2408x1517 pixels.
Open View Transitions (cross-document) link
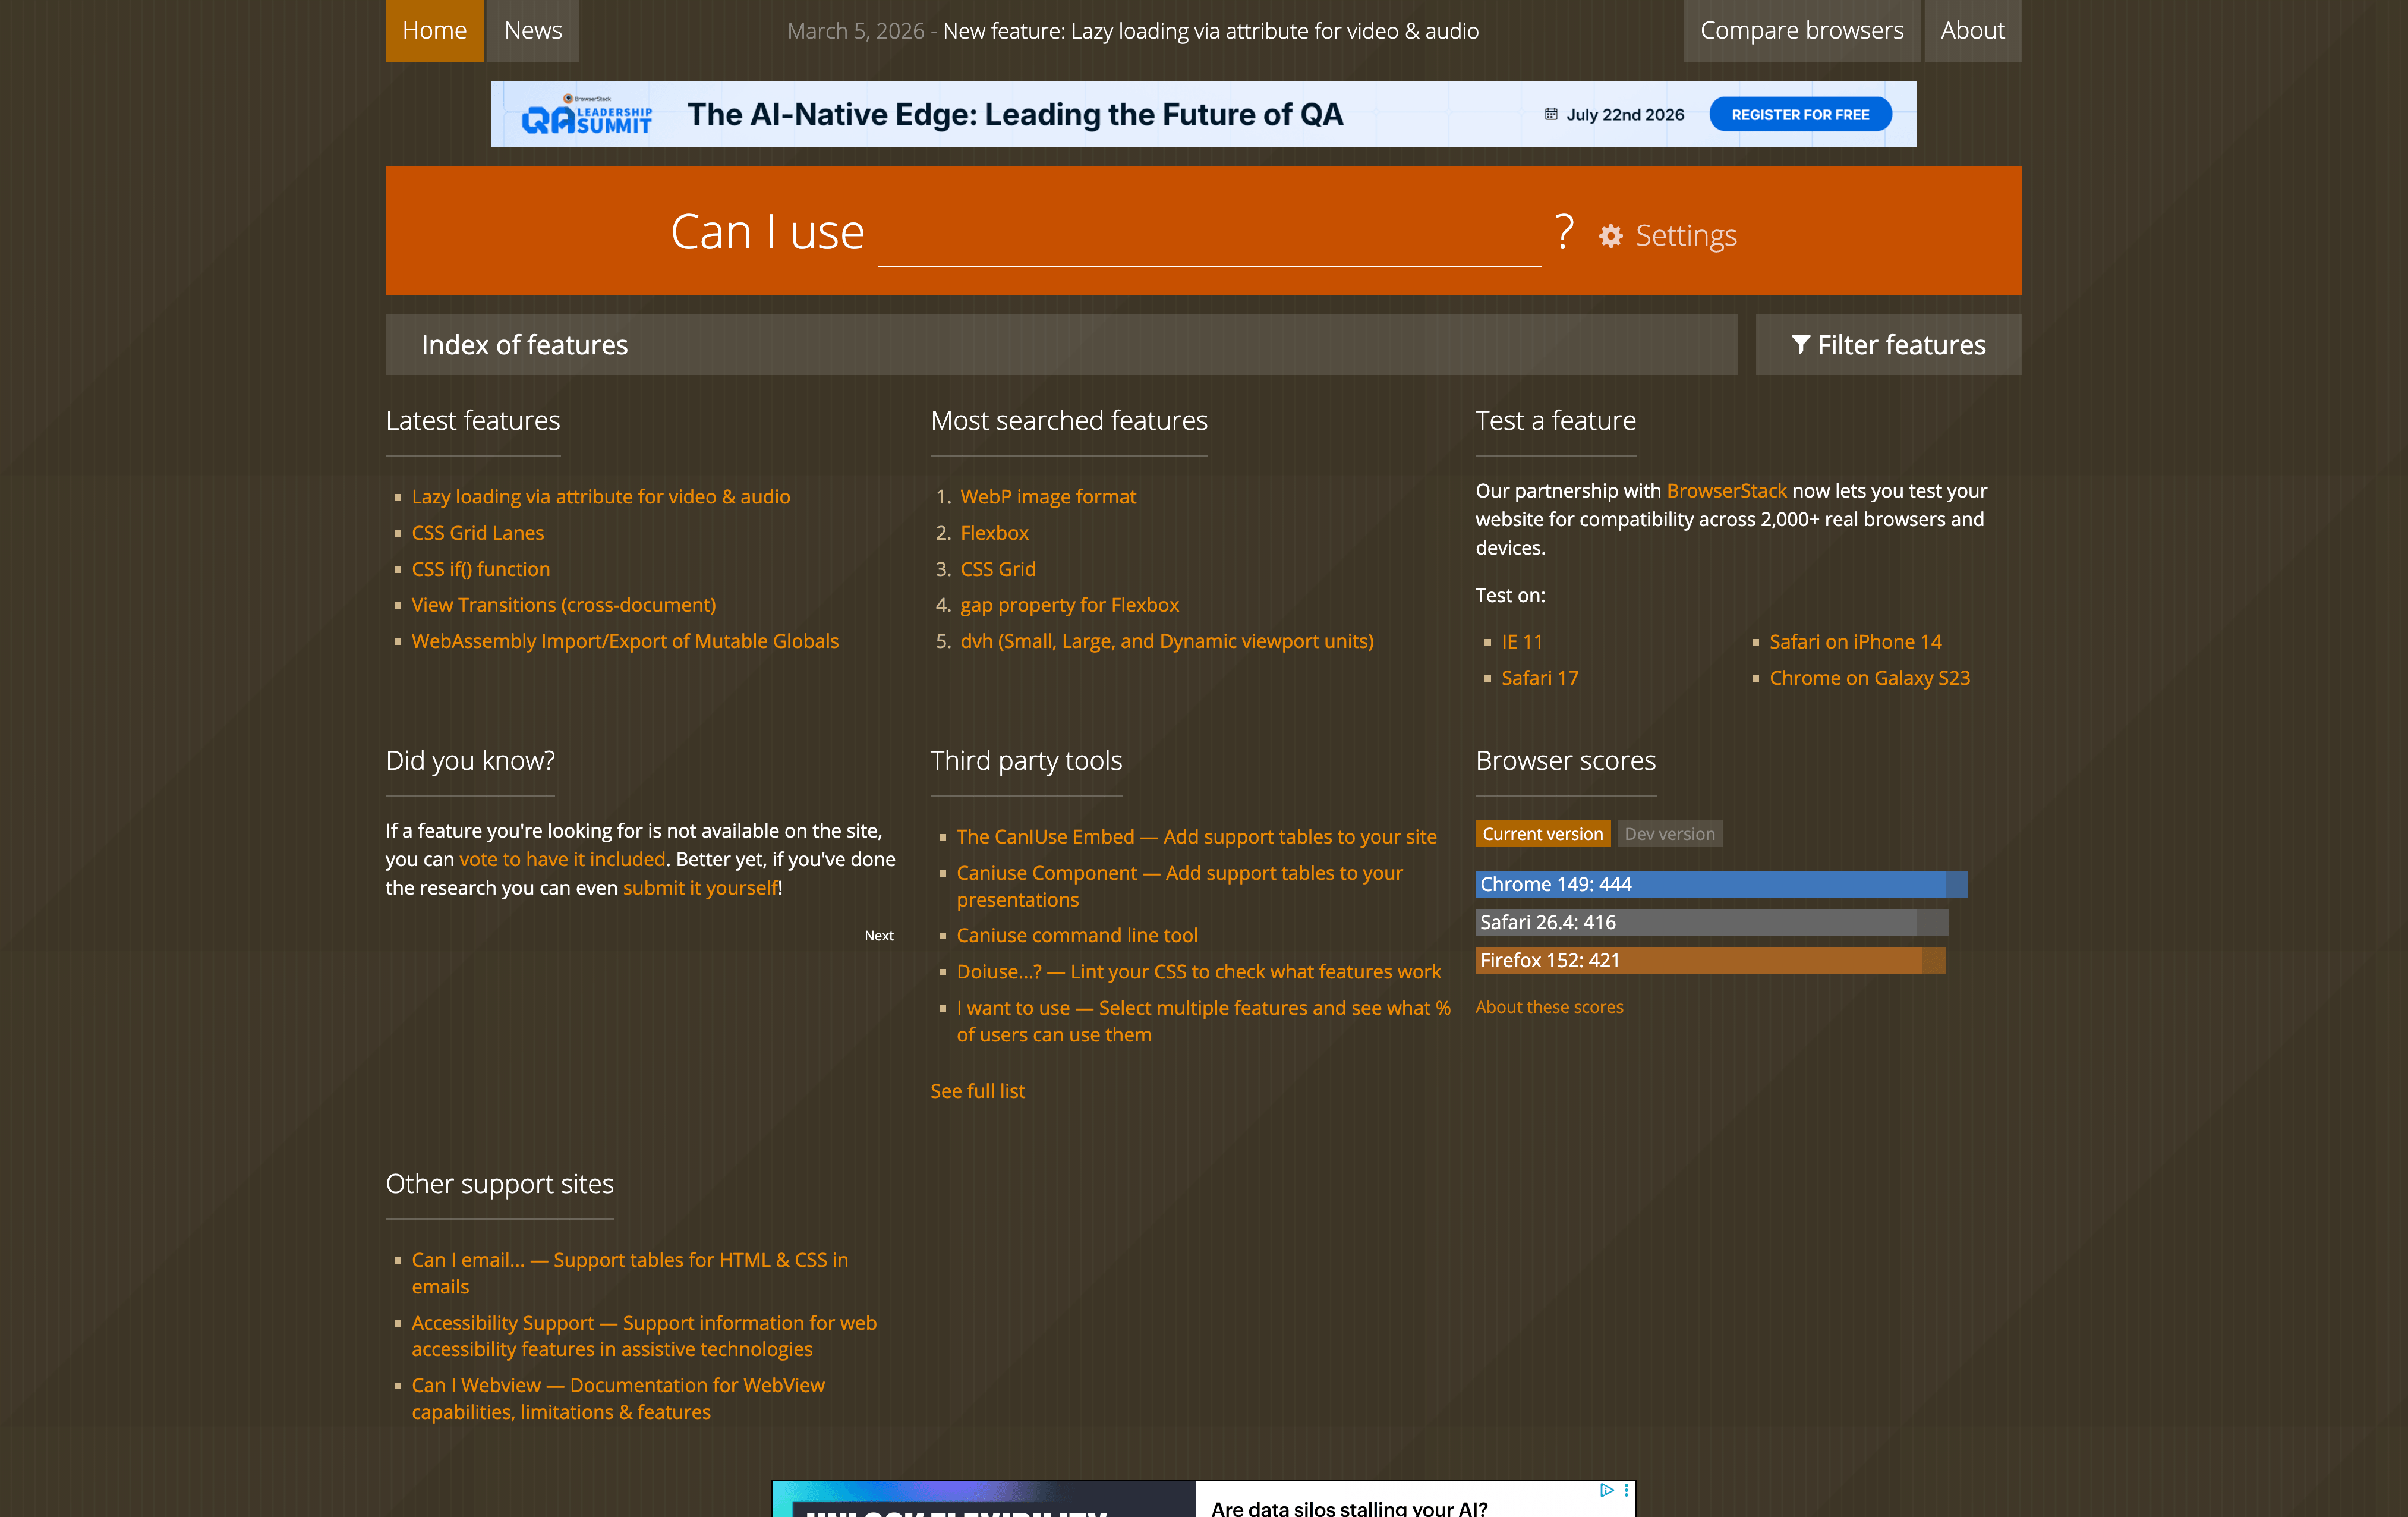[564, 605]
